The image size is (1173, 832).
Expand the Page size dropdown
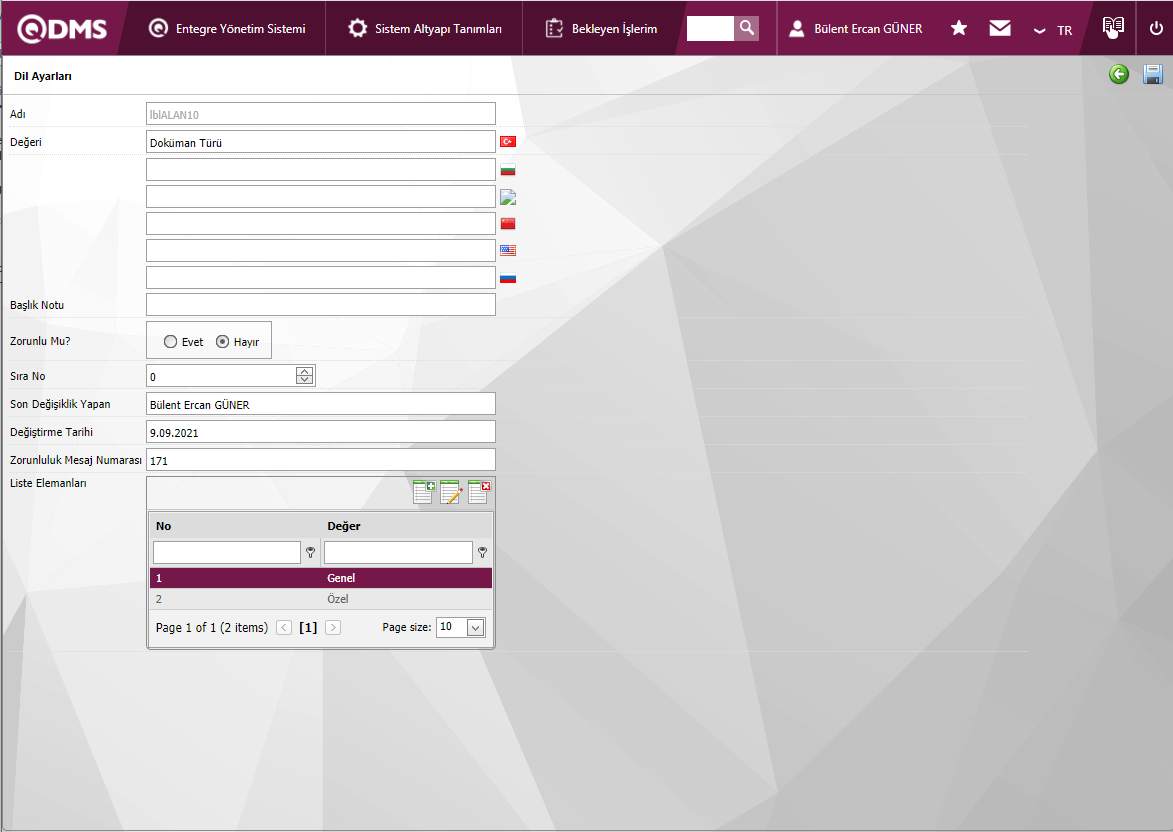475,627
